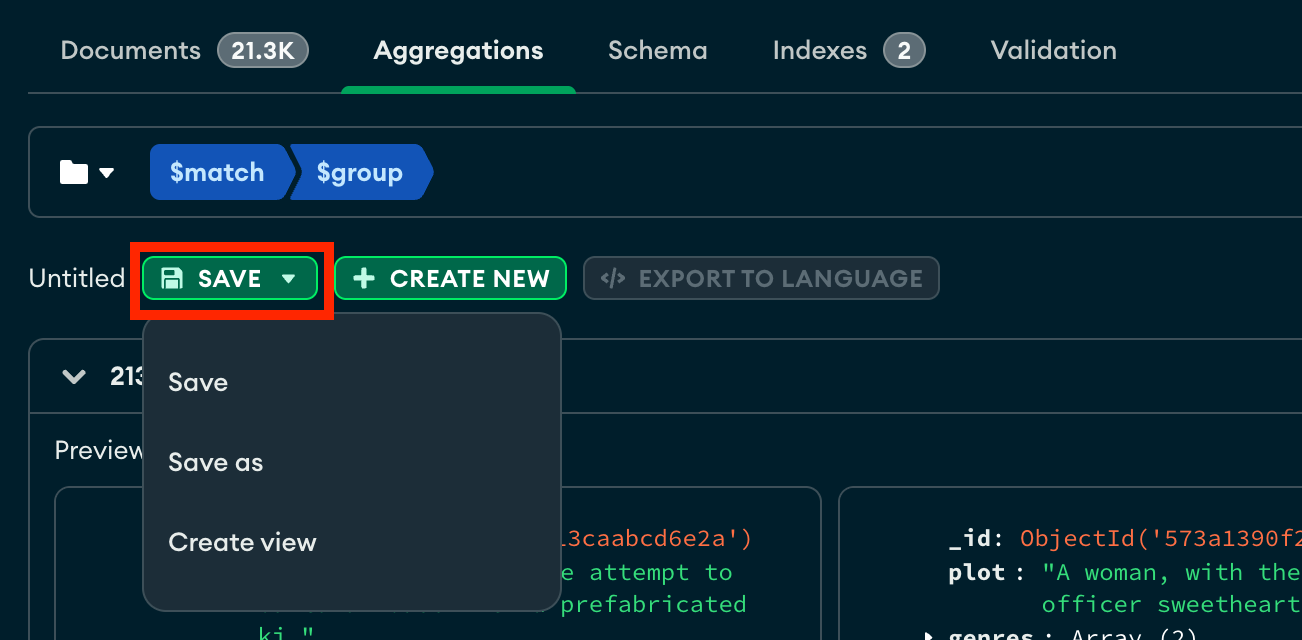Screen dimensions: 1302x640
Task: Select the $match pipeline stage
Action: coord(218,171)
